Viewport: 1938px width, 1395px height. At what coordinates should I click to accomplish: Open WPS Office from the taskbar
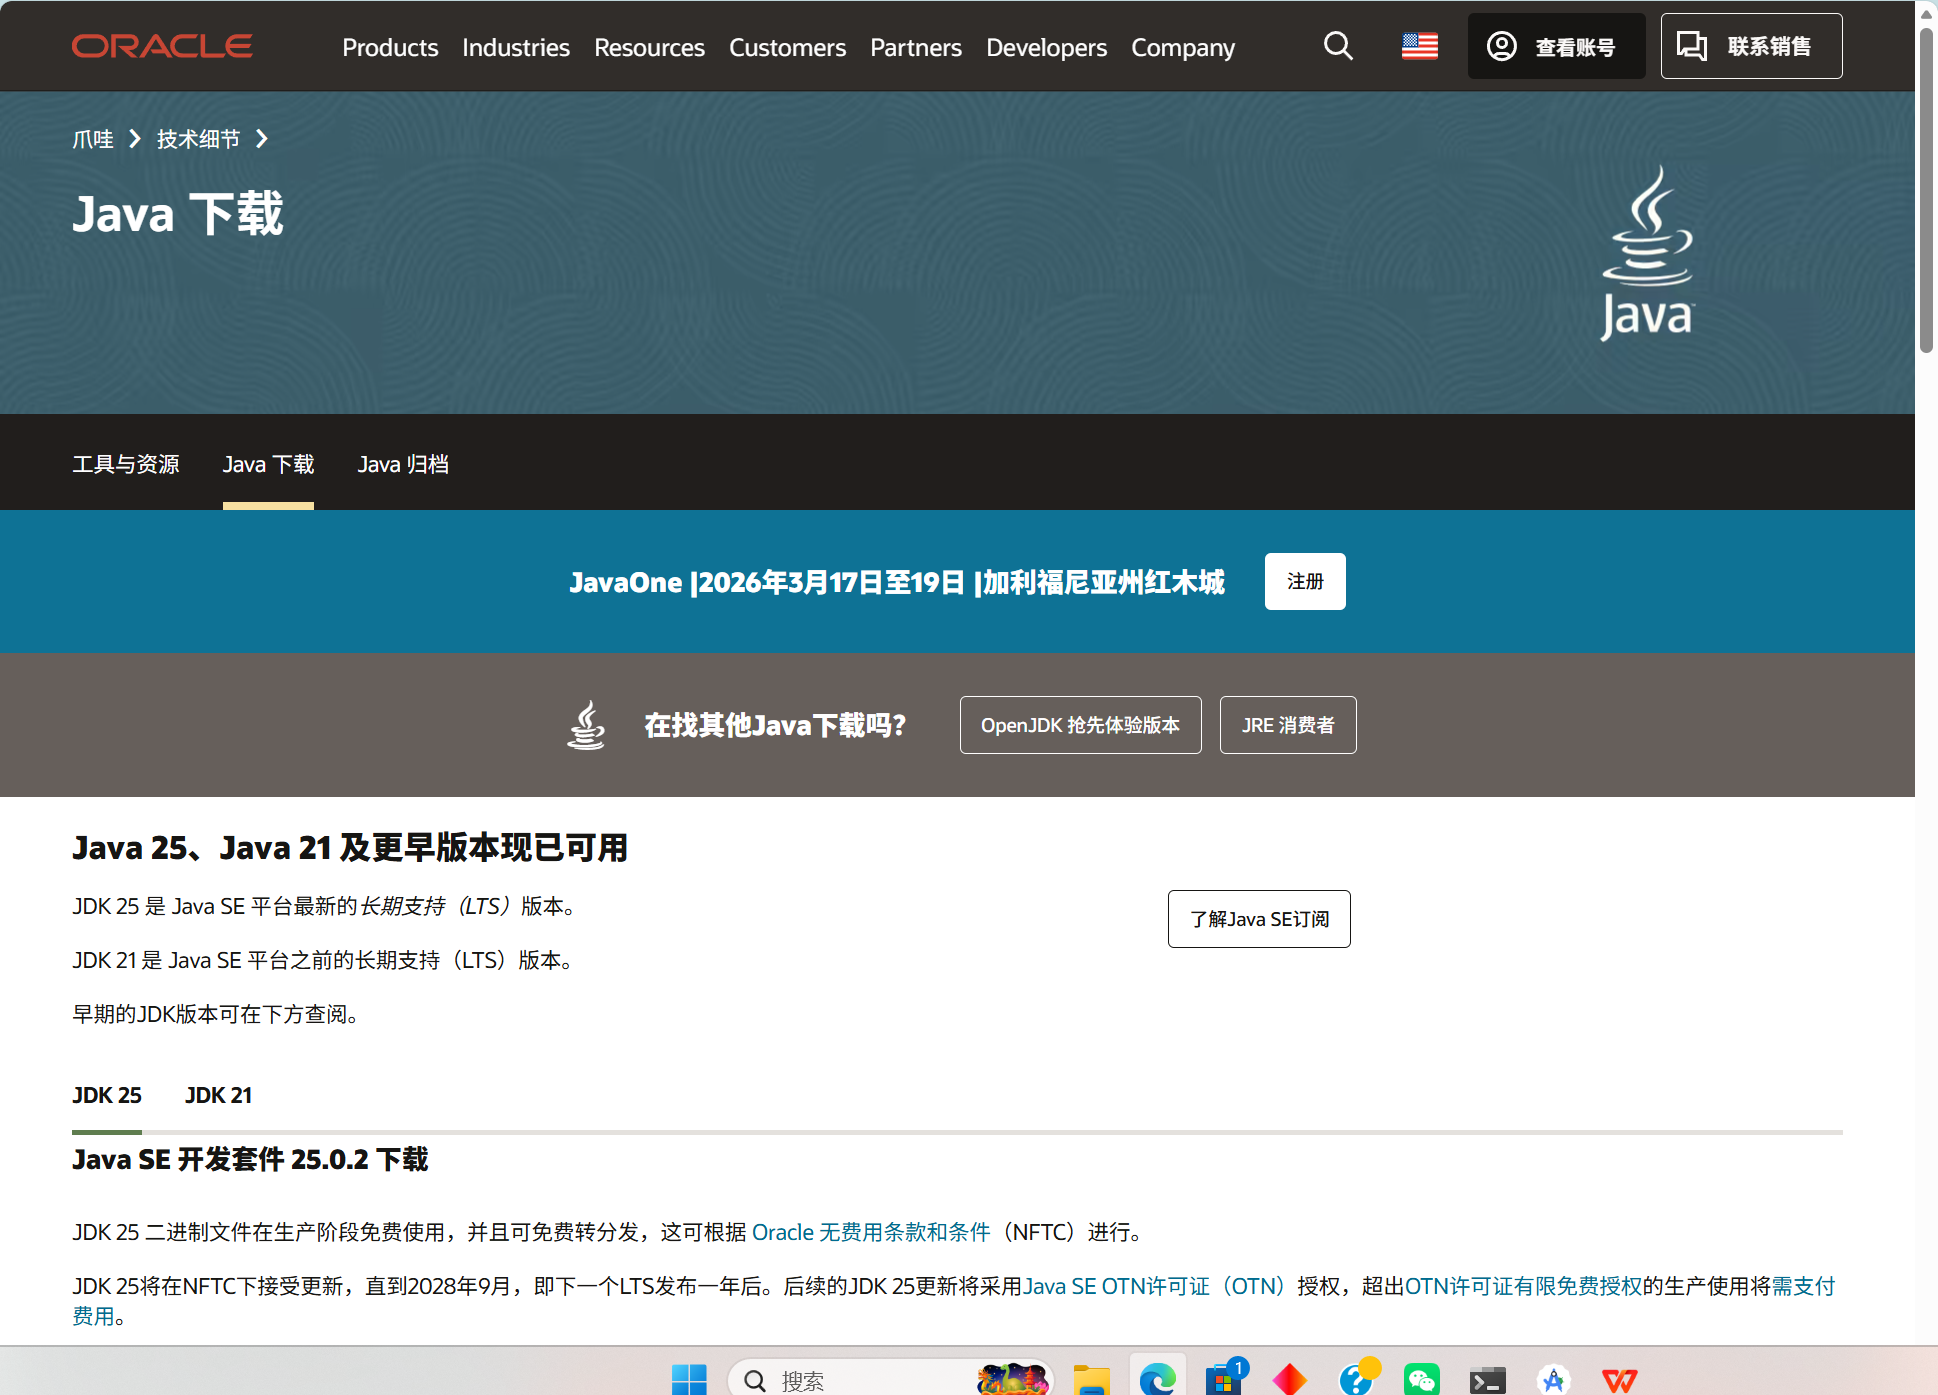[1618, 1379]
